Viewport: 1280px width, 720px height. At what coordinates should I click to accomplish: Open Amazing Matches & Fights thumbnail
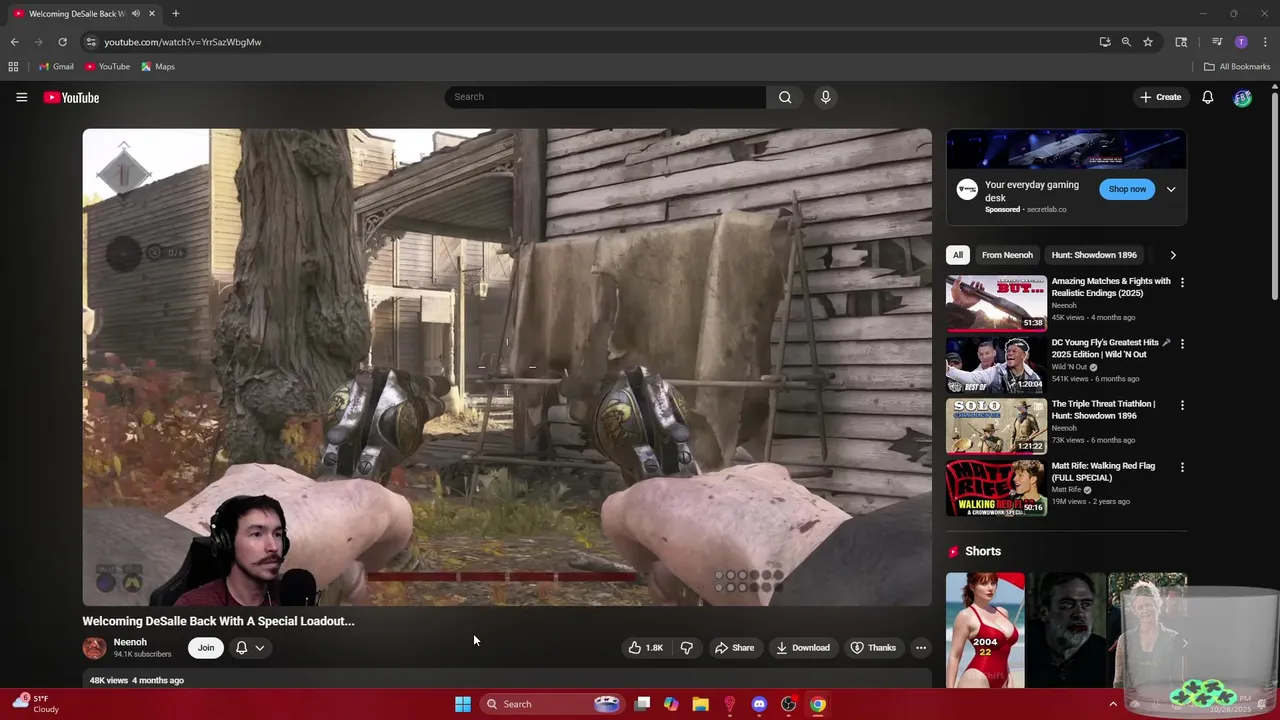pyautogui.click(x=996, y=303)
